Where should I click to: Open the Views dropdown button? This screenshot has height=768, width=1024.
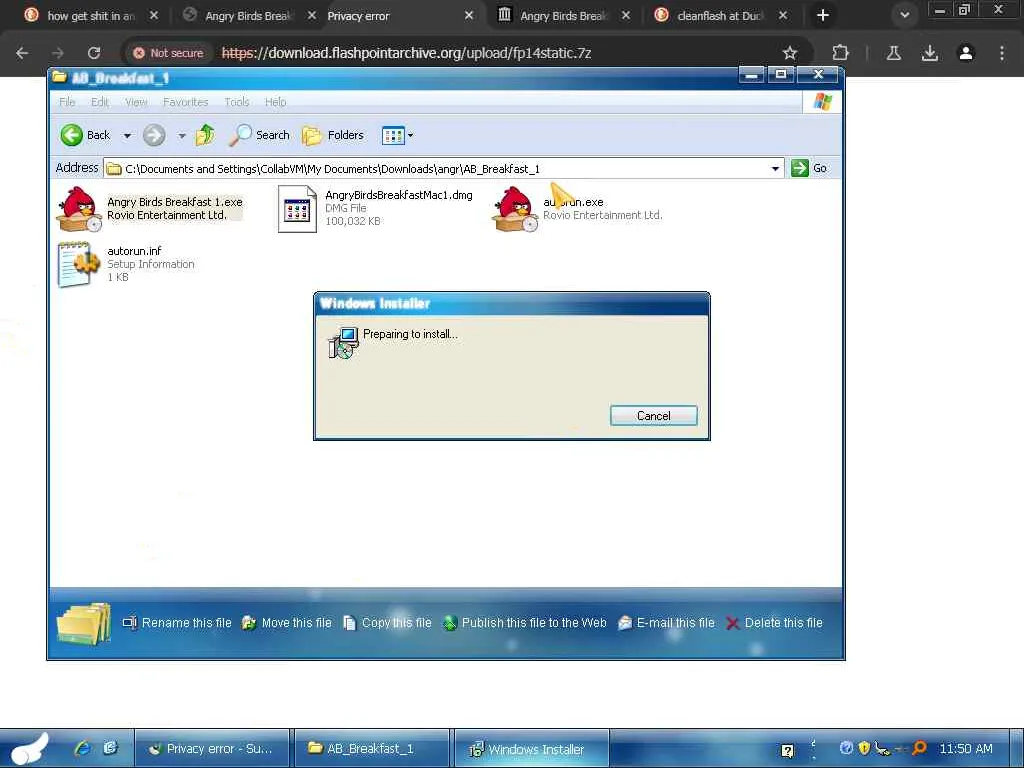[x=397, y=135]
